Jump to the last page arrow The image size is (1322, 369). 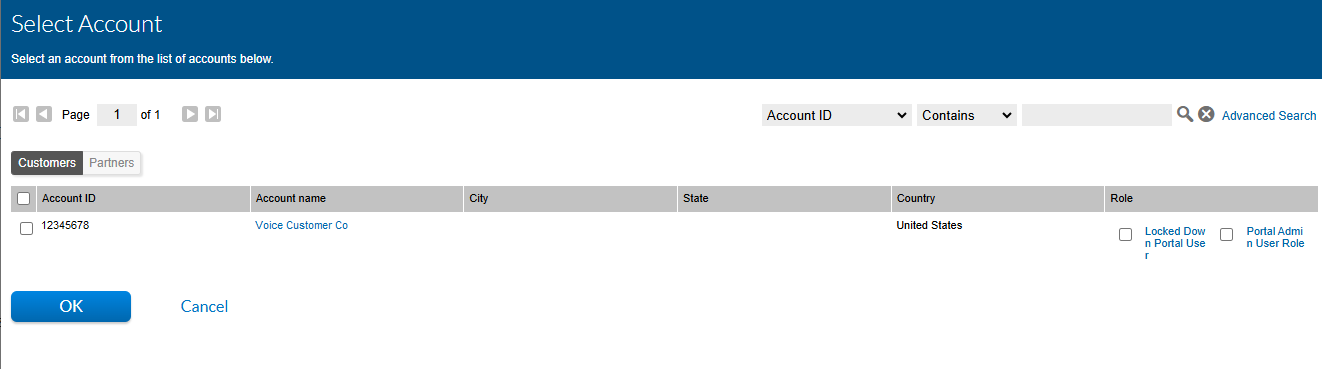coord(213,115)
